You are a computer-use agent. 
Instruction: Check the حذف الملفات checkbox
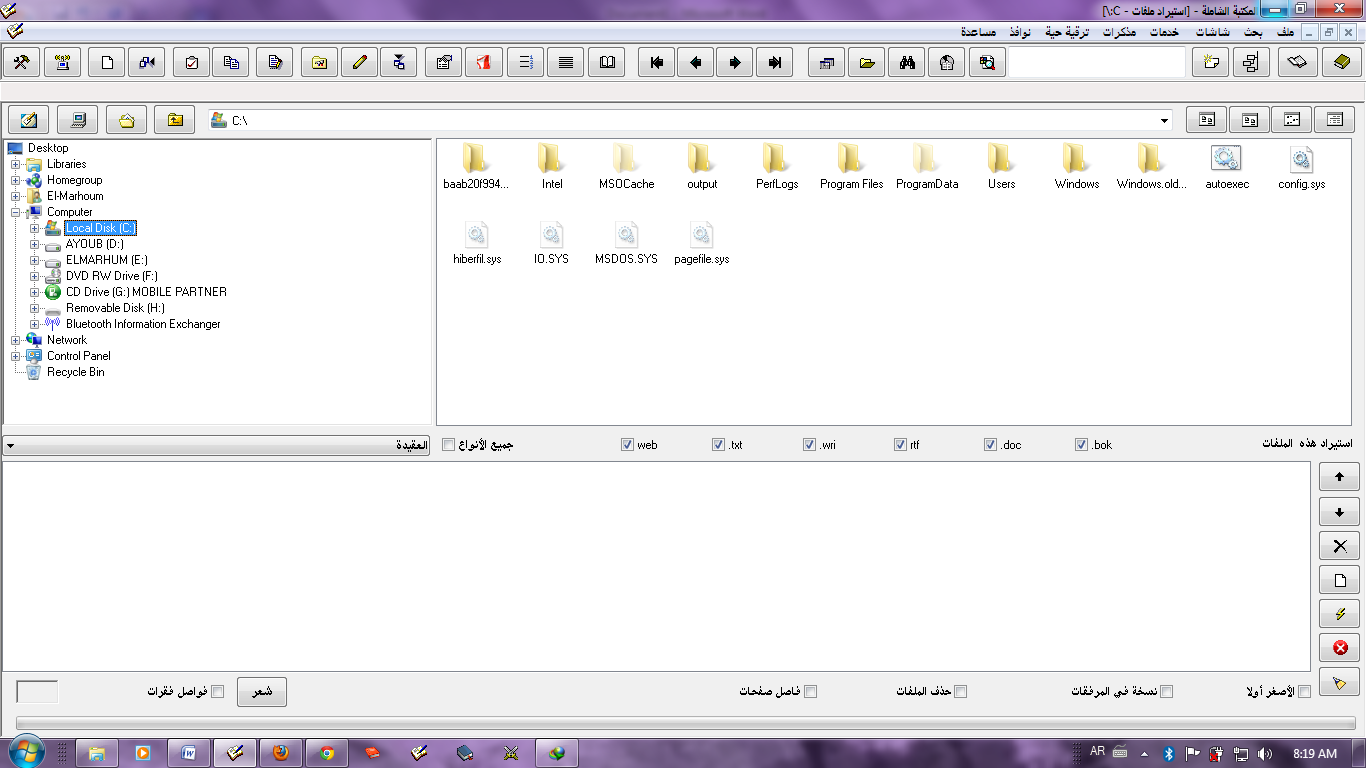pos(960,691)
